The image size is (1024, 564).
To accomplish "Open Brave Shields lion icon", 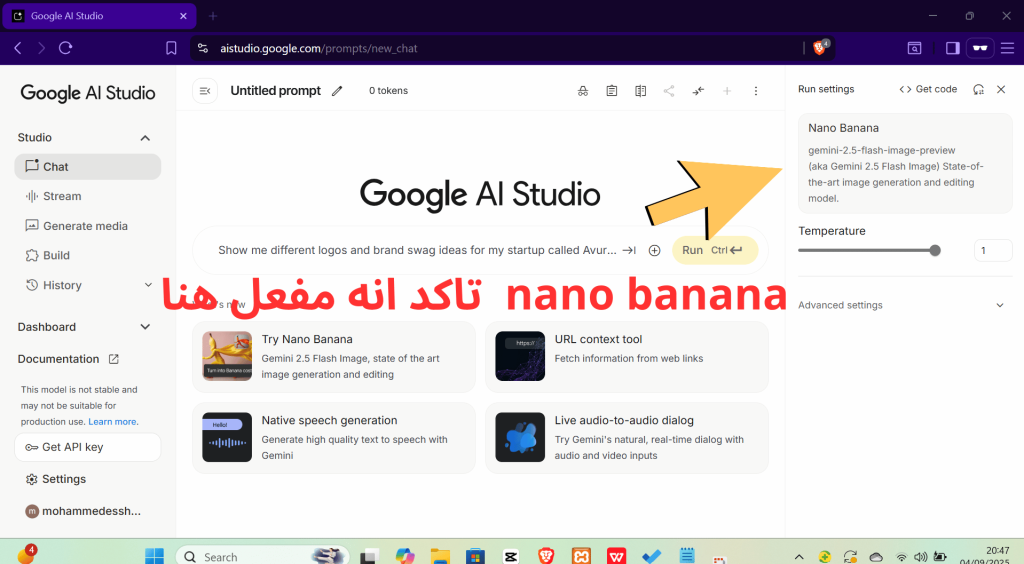I will tap(820, 48).
